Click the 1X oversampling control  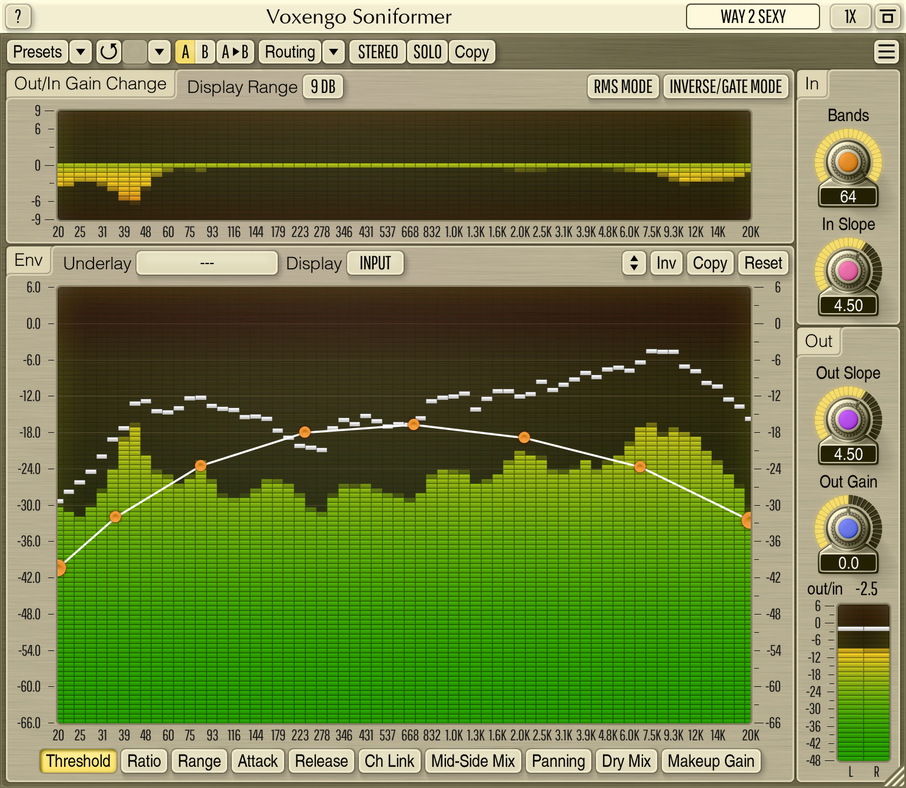pyautogui.click(x=849, y=16)
